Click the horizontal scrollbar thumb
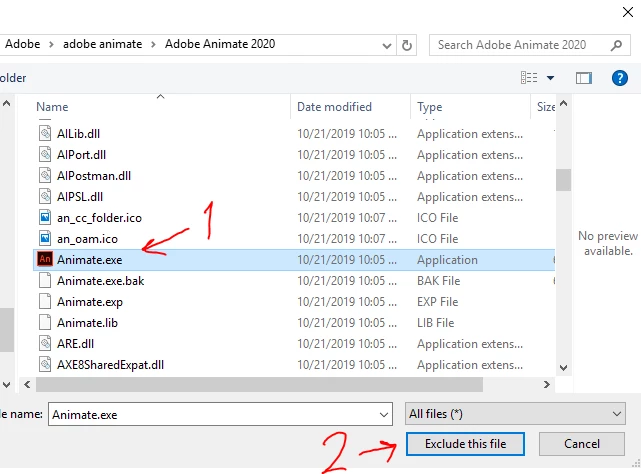This screenshot has width=641, height=474. point(260,384)
